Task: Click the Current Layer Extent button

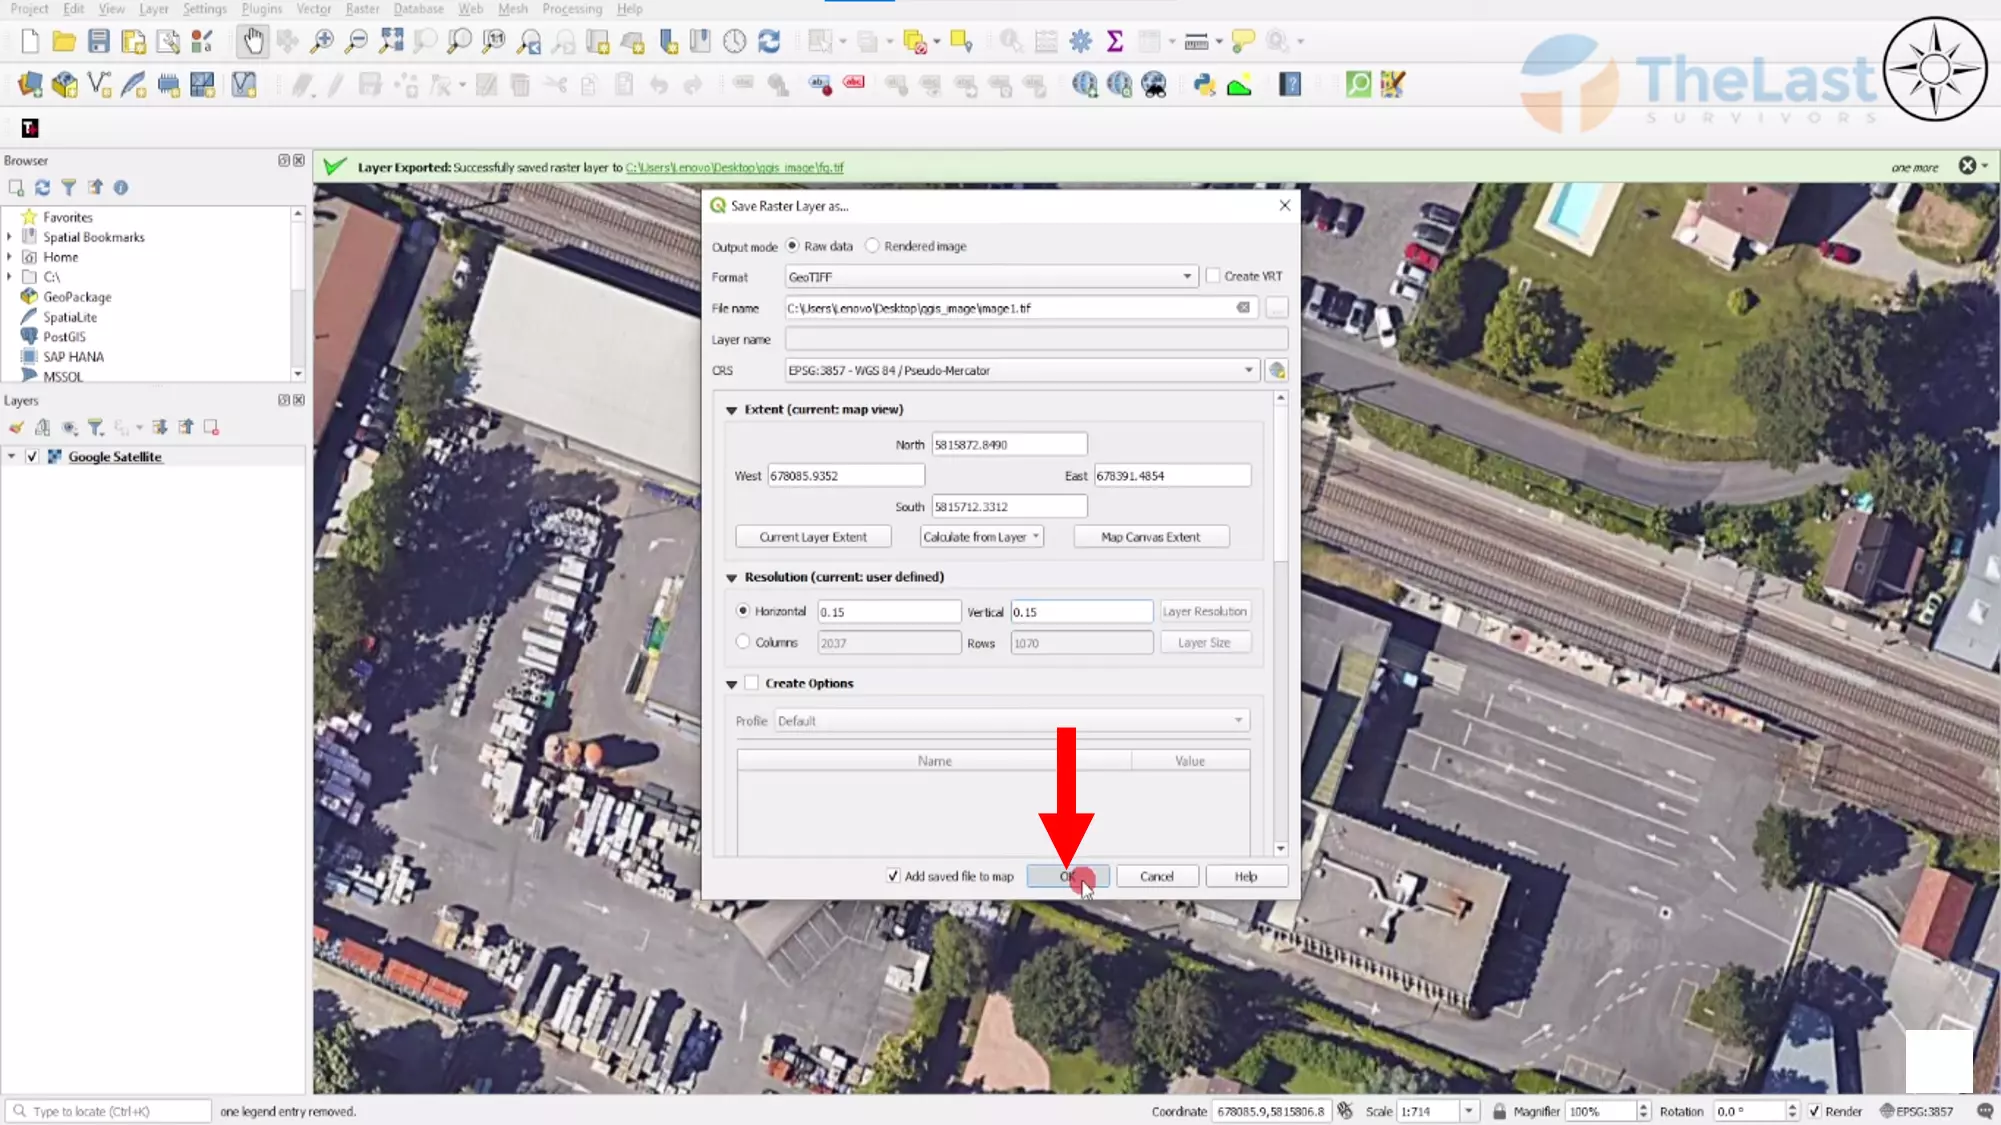Action: (813, 537)
